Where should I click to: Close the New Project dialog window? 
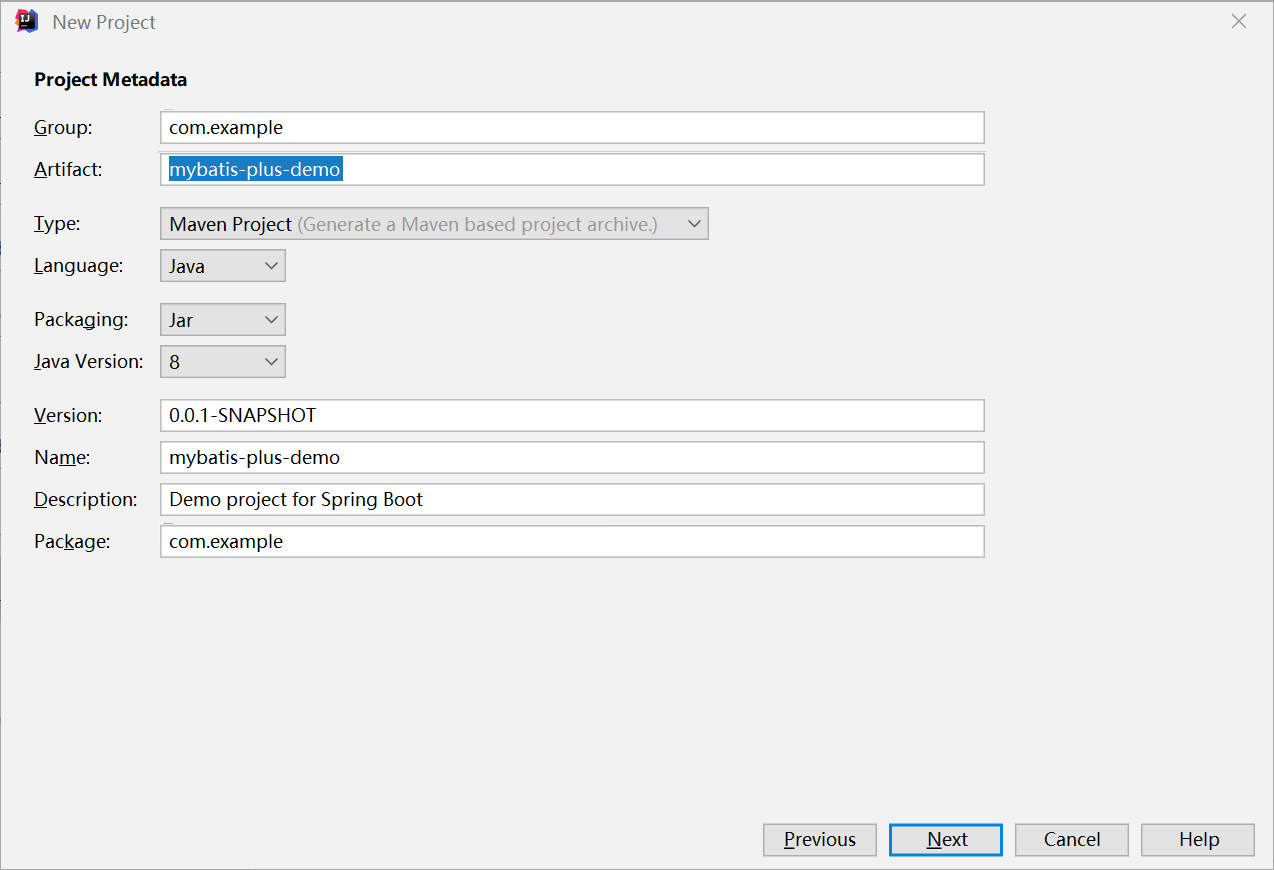(1239, 21)
